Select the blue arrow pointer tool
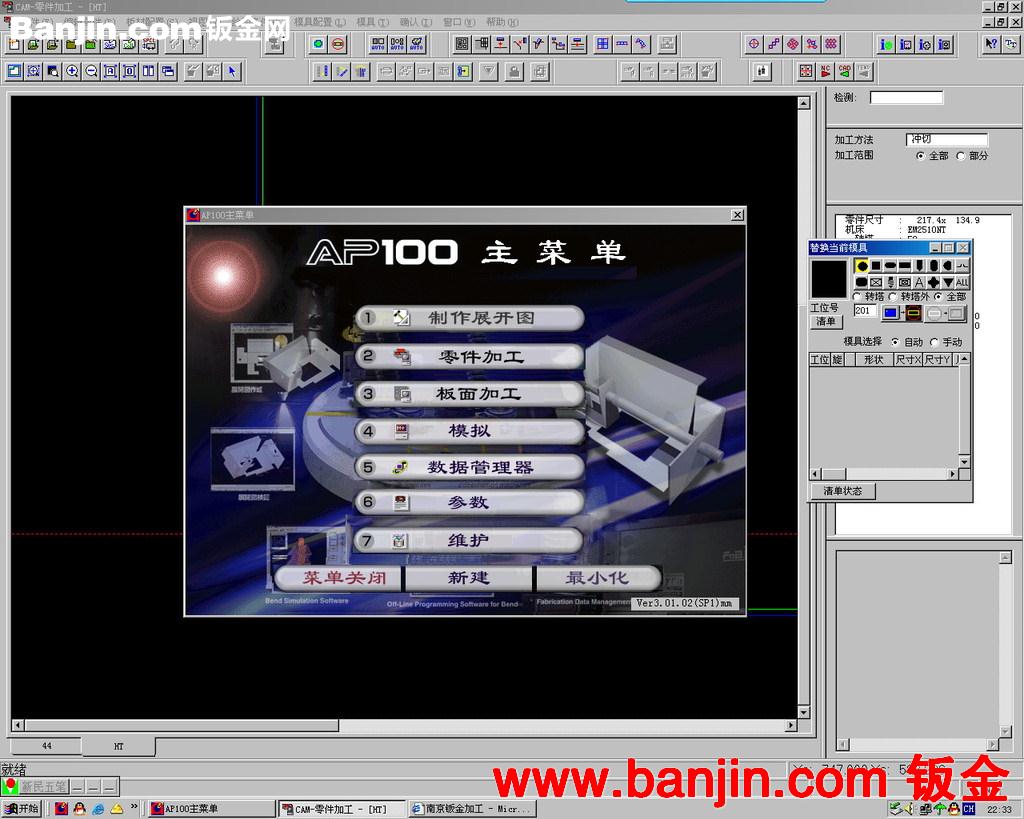The width and height of the screenshot is (1024, 819). click(232, 71)
